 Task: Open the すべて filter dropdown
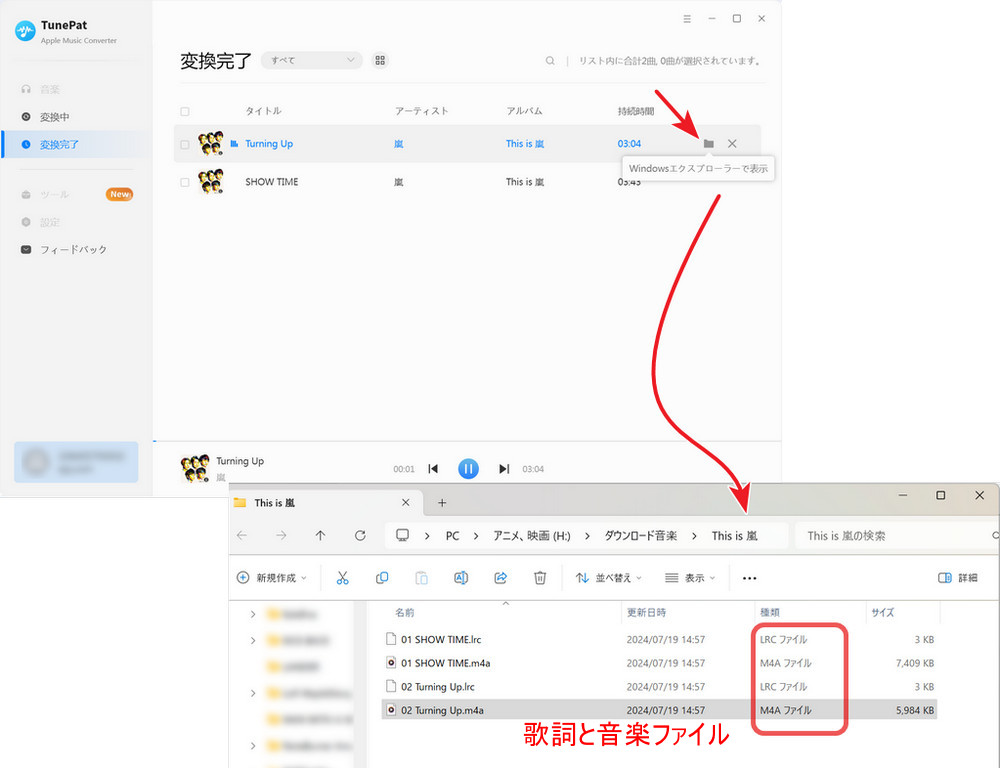click(x=312, y=61)
